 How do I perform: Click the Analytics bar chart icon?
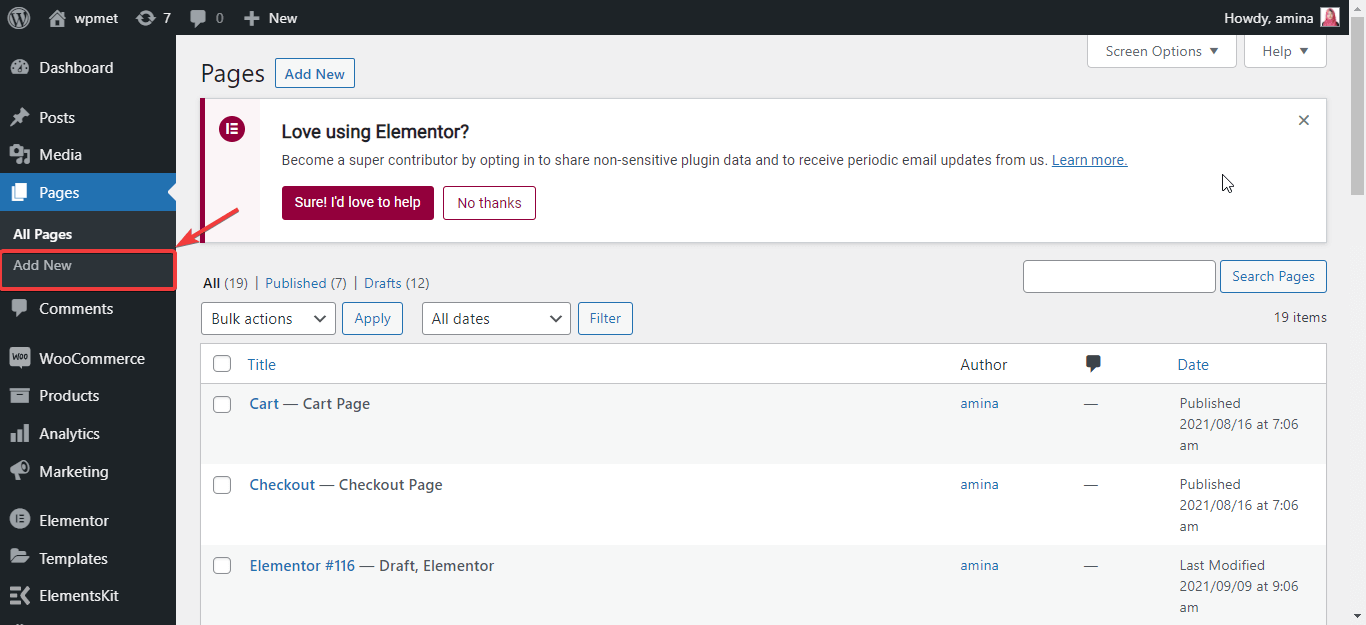pos(19,434)
